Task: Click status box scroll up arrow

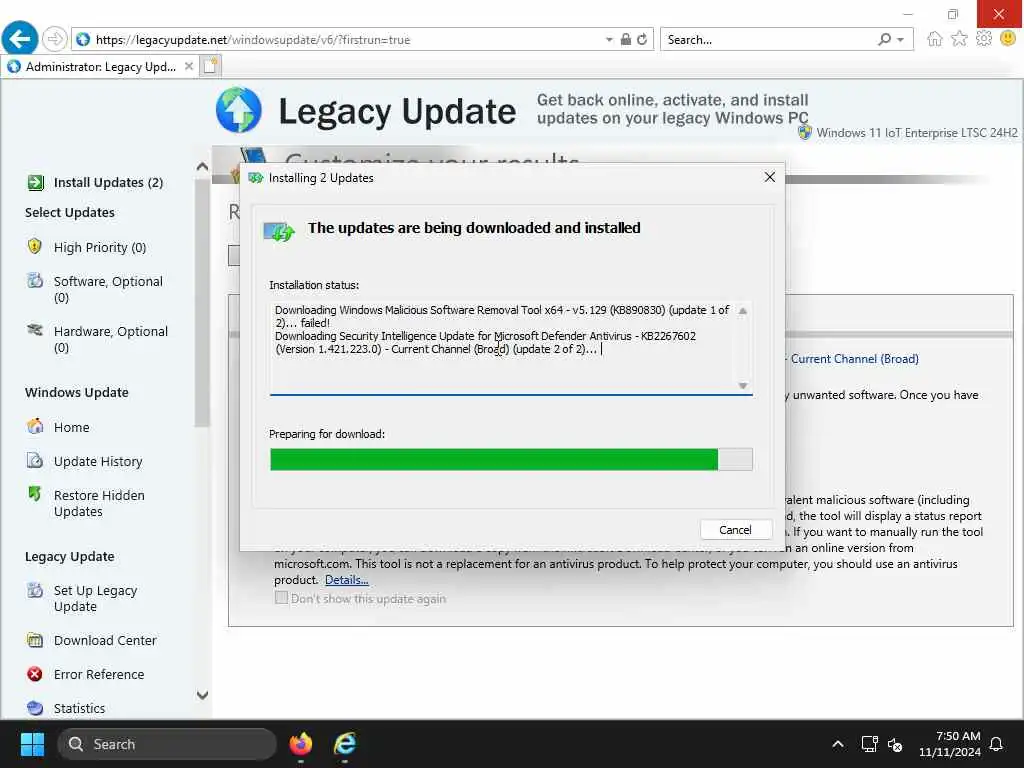Action: (x=743, y=312)
